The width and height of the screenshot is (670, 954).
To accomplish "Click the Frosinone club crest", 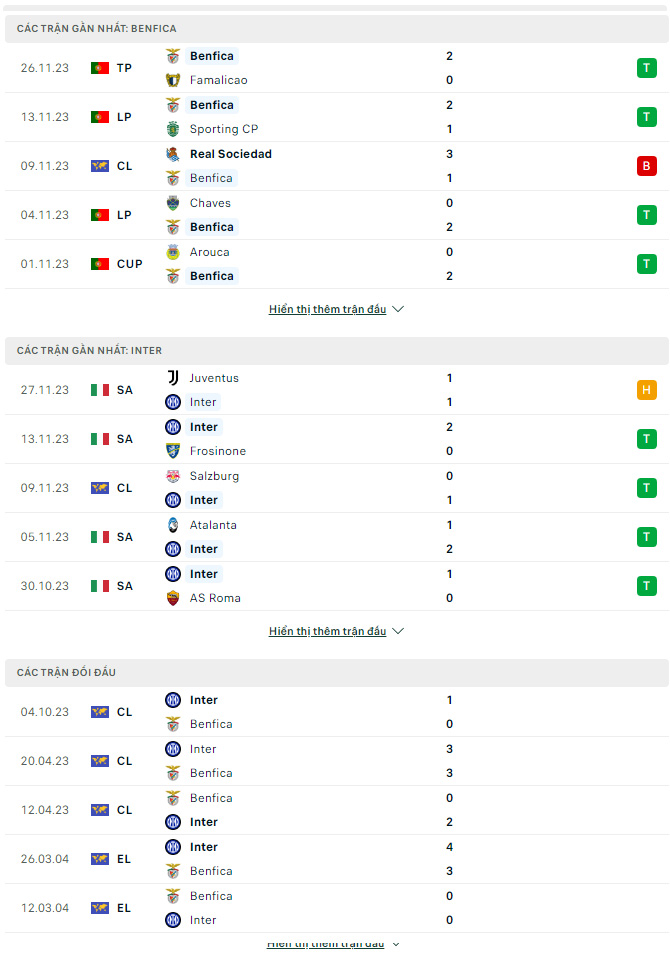I will (173, 451).
